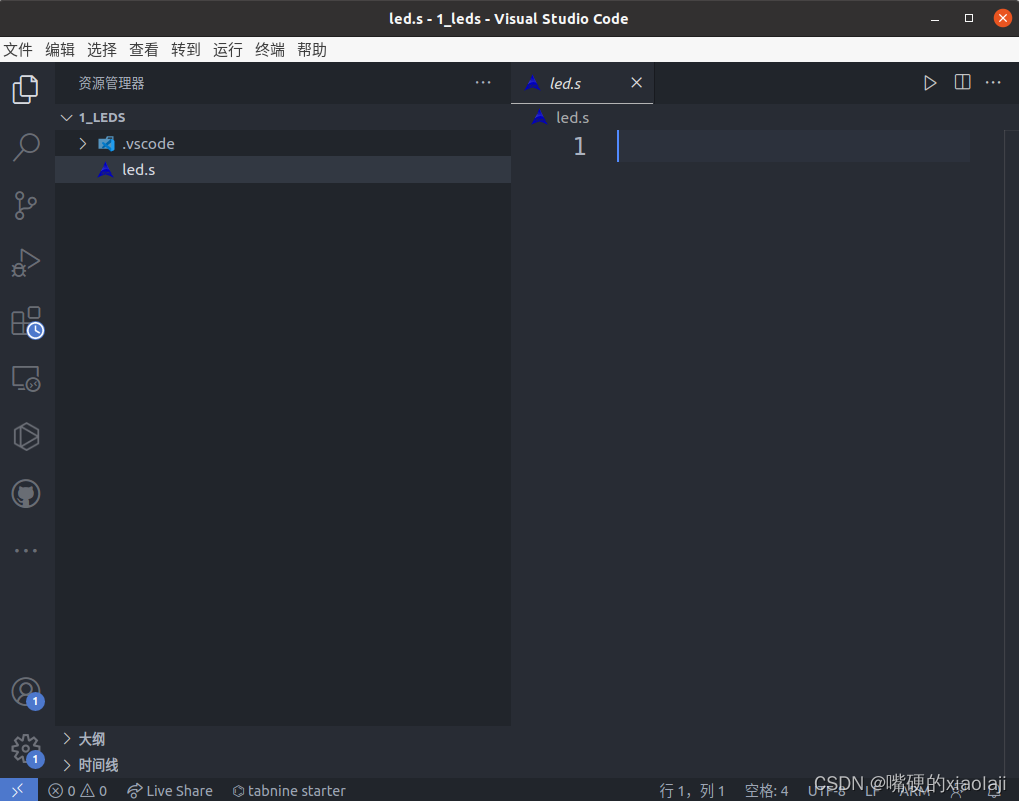Open the 文件 menu
1019x801 pixels.
pos(18,50)
